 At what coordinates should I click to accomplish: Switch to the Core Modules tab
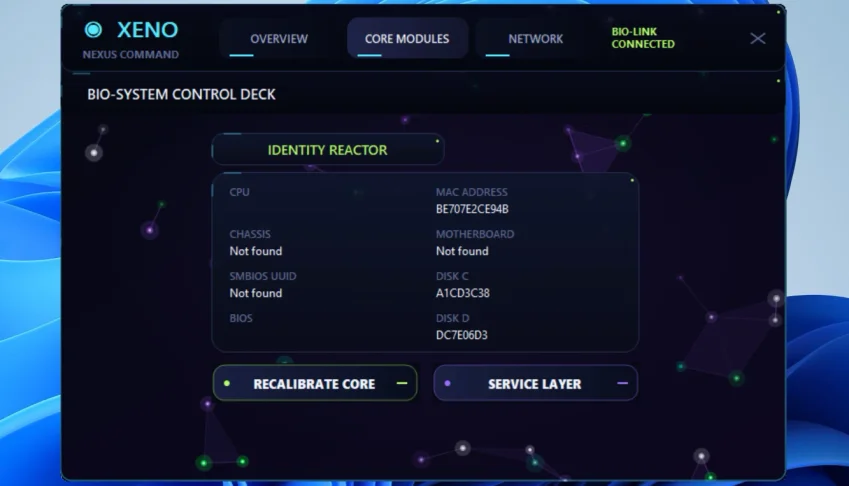pyautogui.click(x=407, y=39)
